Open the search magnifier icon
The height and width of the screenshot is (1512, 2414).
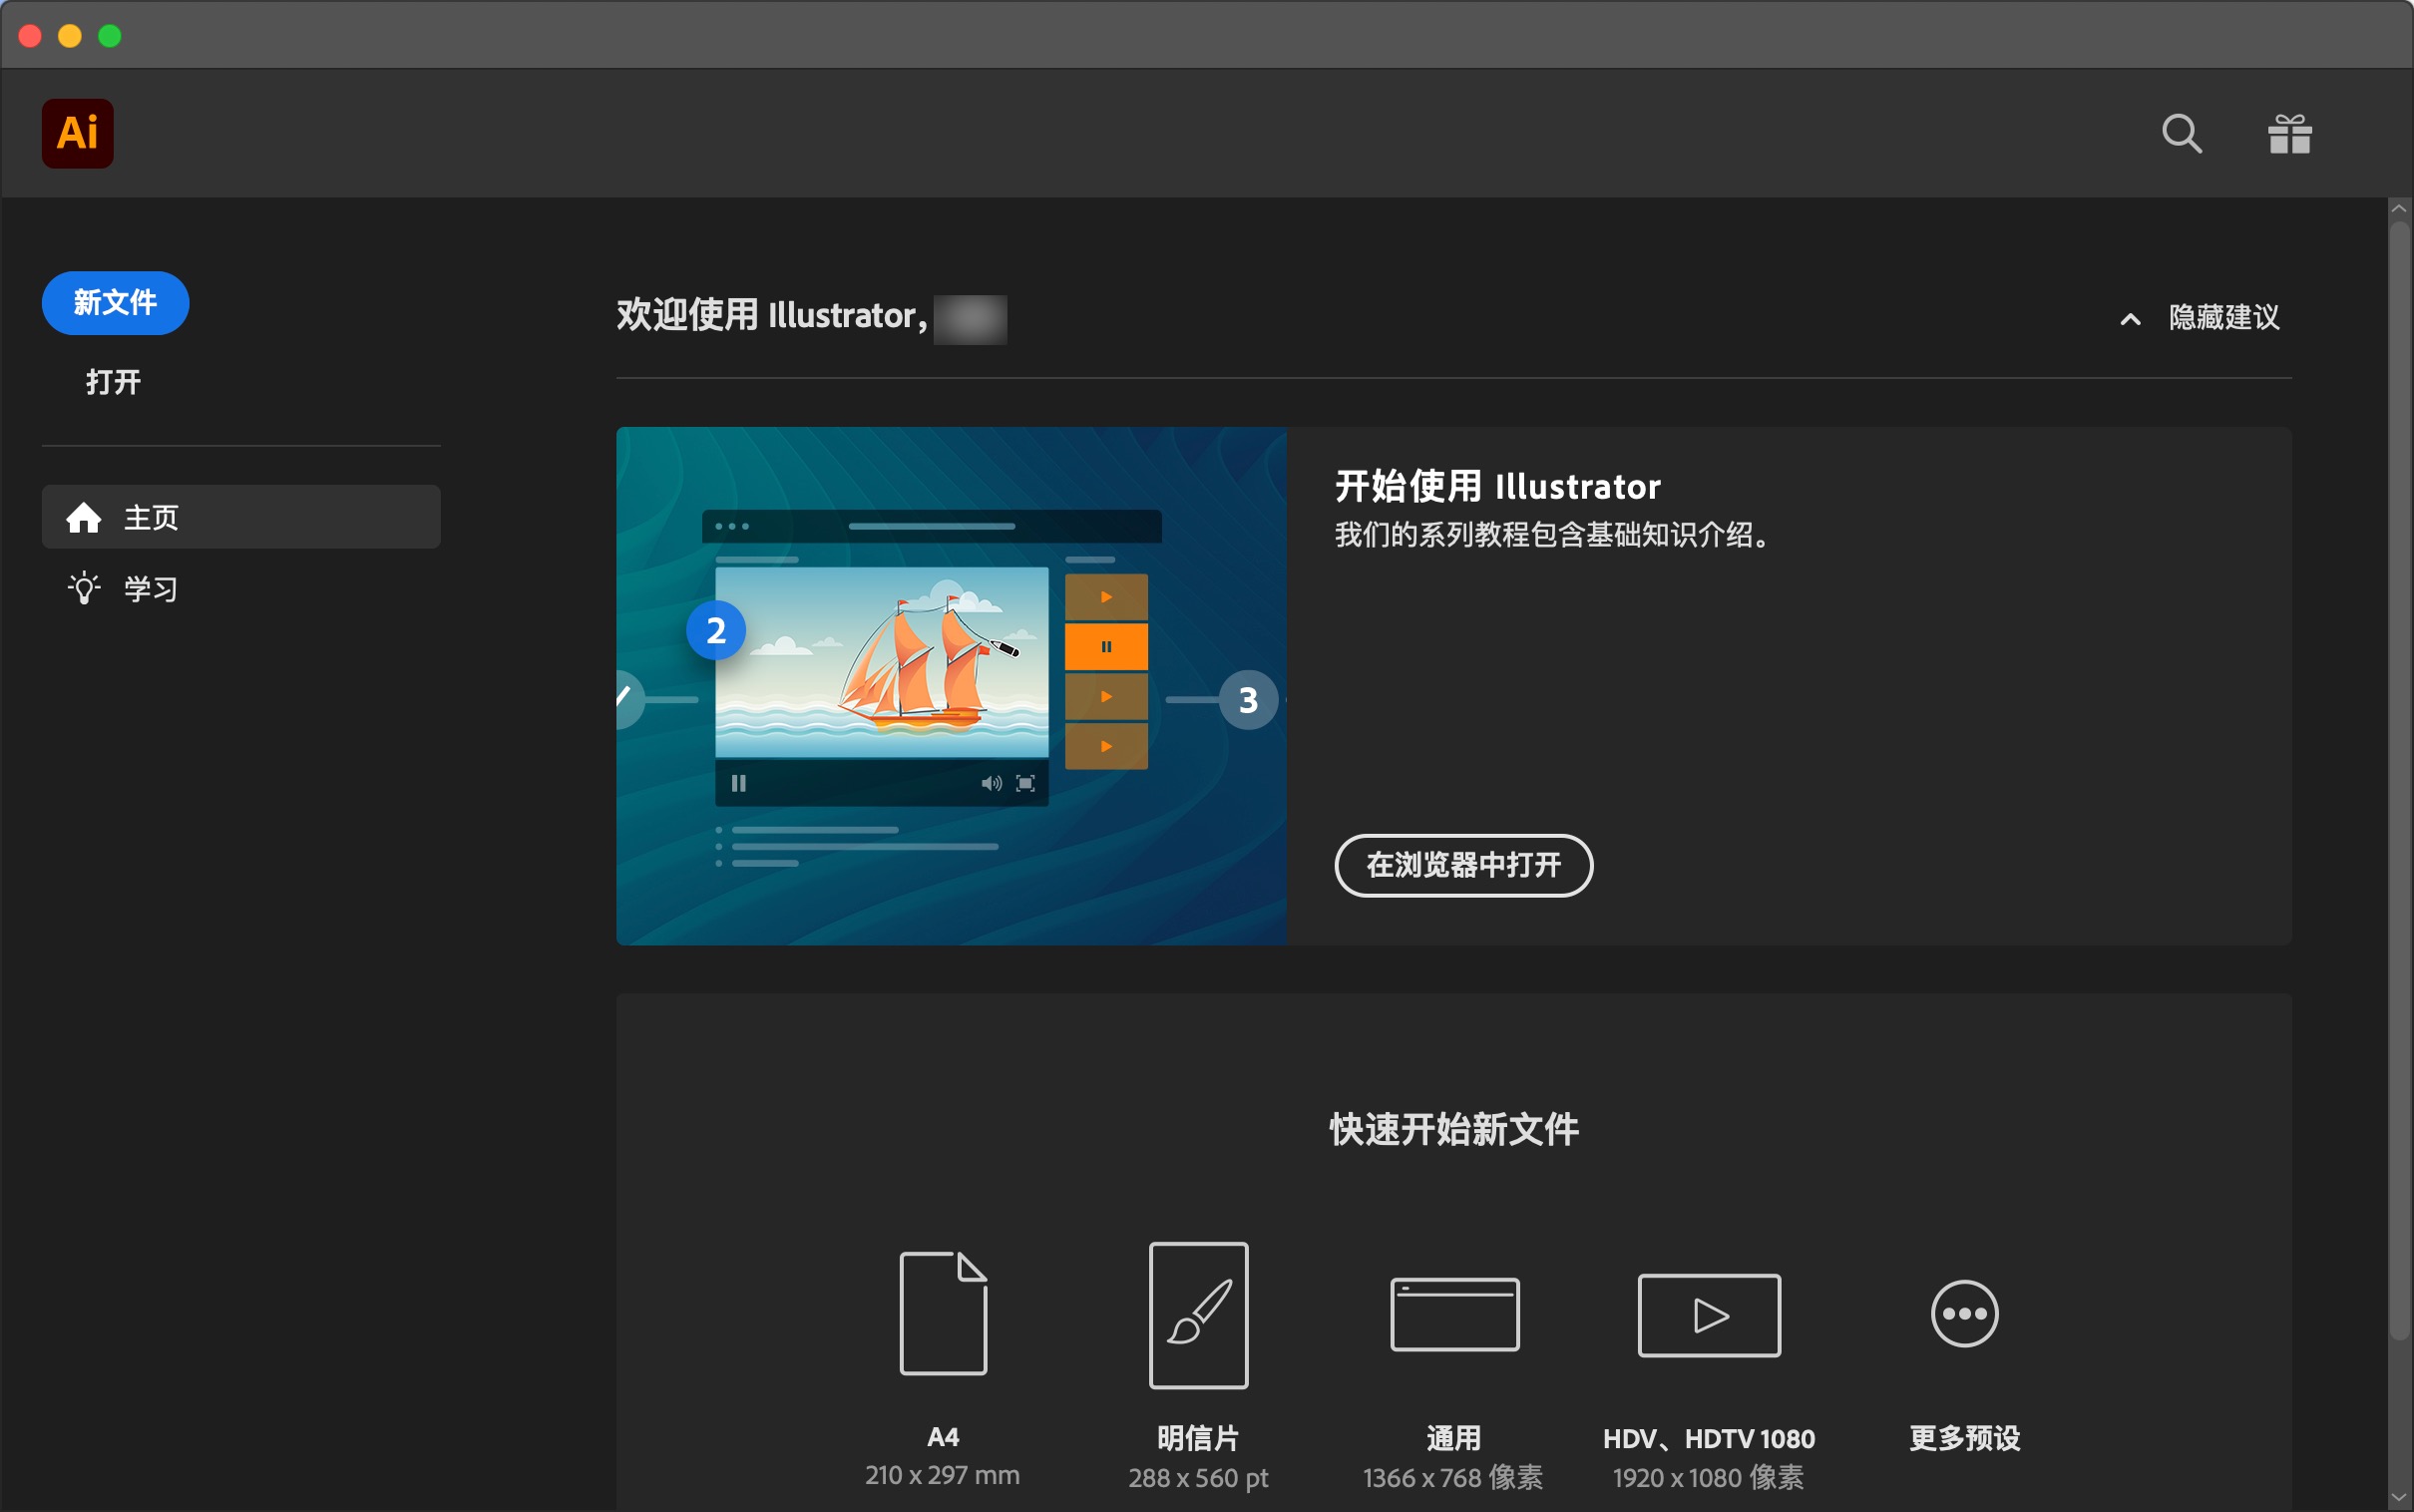point(2181,133)
